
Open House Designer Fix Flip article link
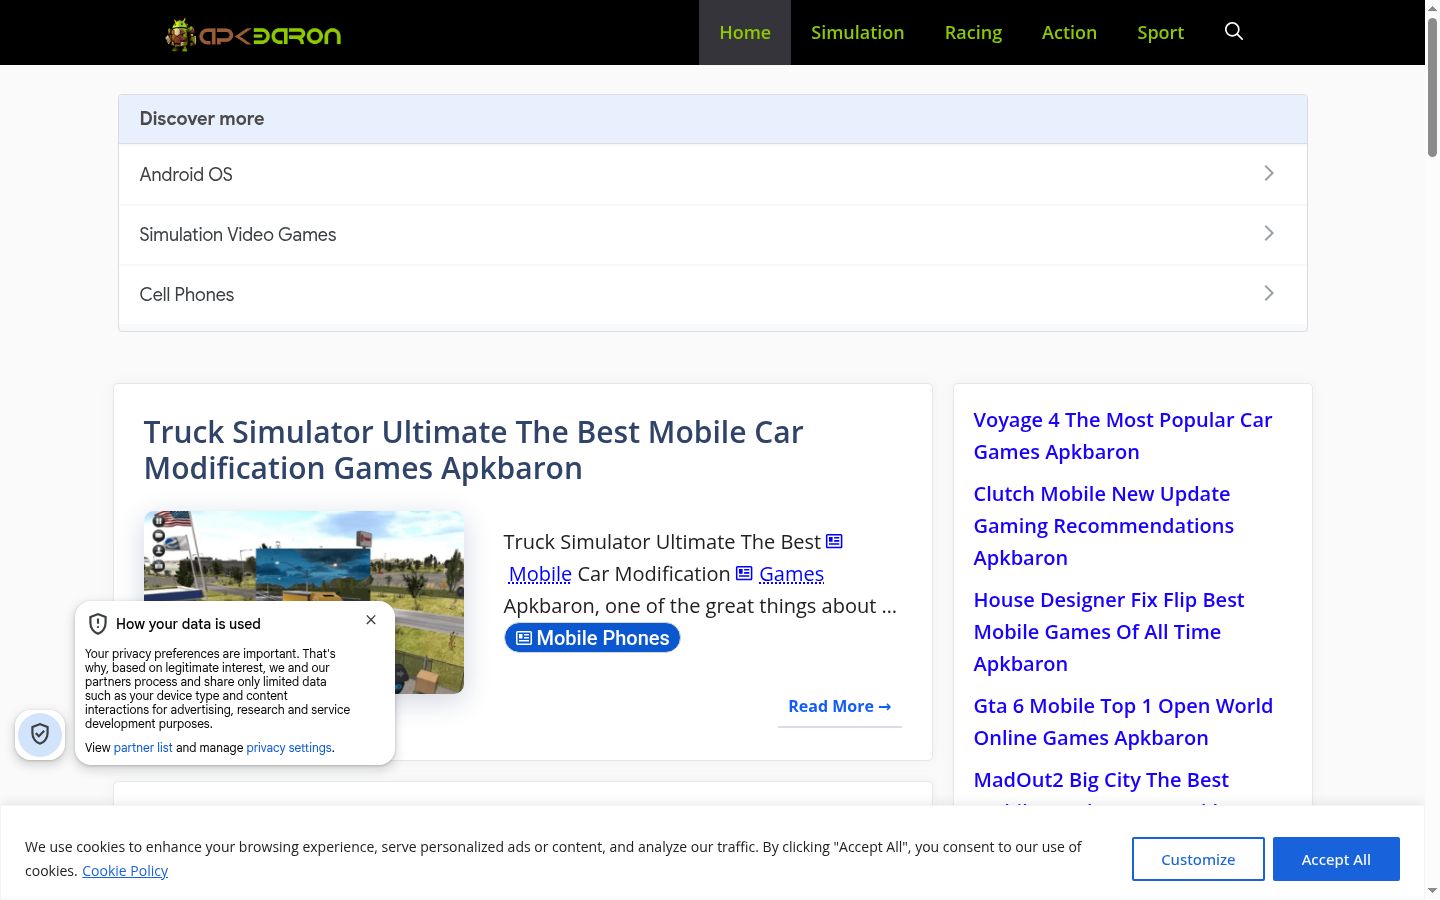tap(1109, 632)
